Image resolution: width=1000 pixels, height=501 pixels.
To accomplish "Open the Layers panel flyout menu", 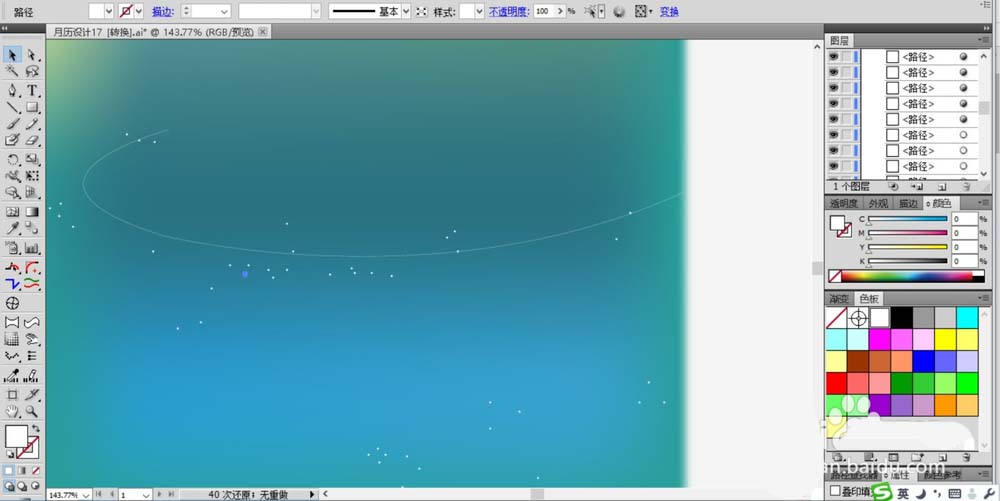I will click(983, 40).
